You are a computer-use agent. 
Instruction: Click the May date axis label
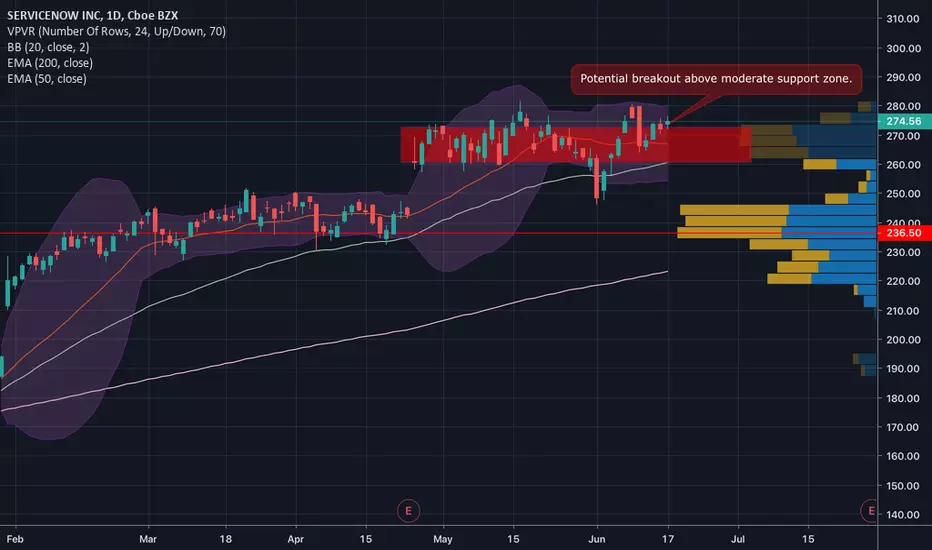443,539
